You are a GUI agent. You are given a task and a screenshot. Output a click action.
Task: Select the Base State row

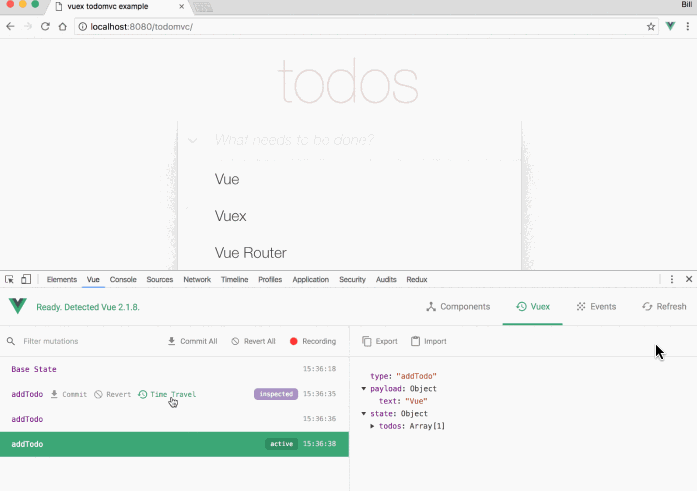point(174,369)
